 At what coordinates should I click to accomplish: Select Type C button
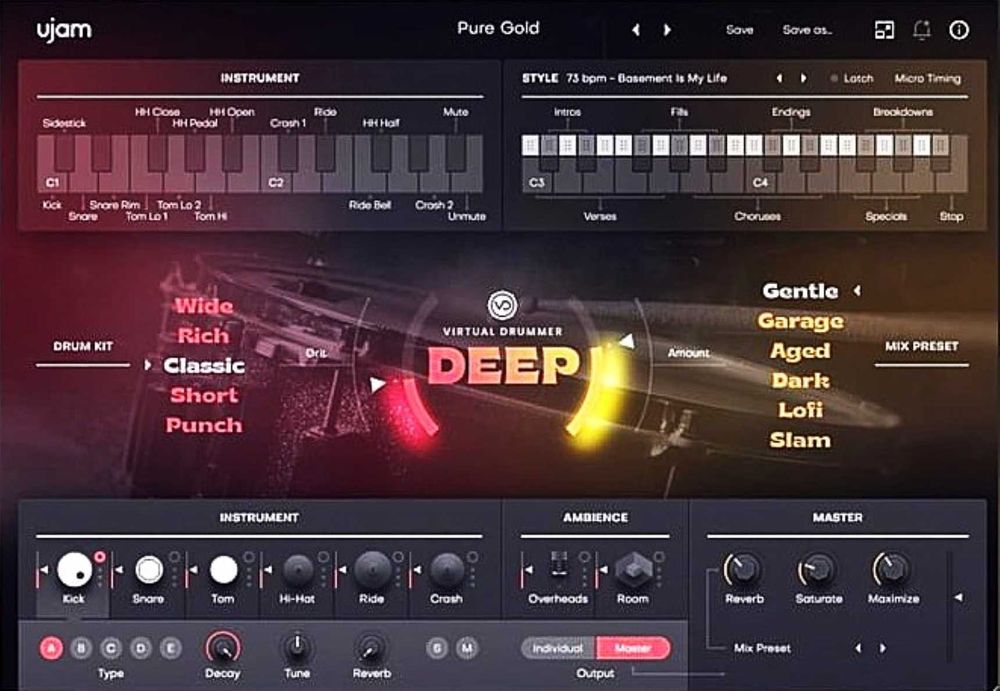click(x=111, y=648)
